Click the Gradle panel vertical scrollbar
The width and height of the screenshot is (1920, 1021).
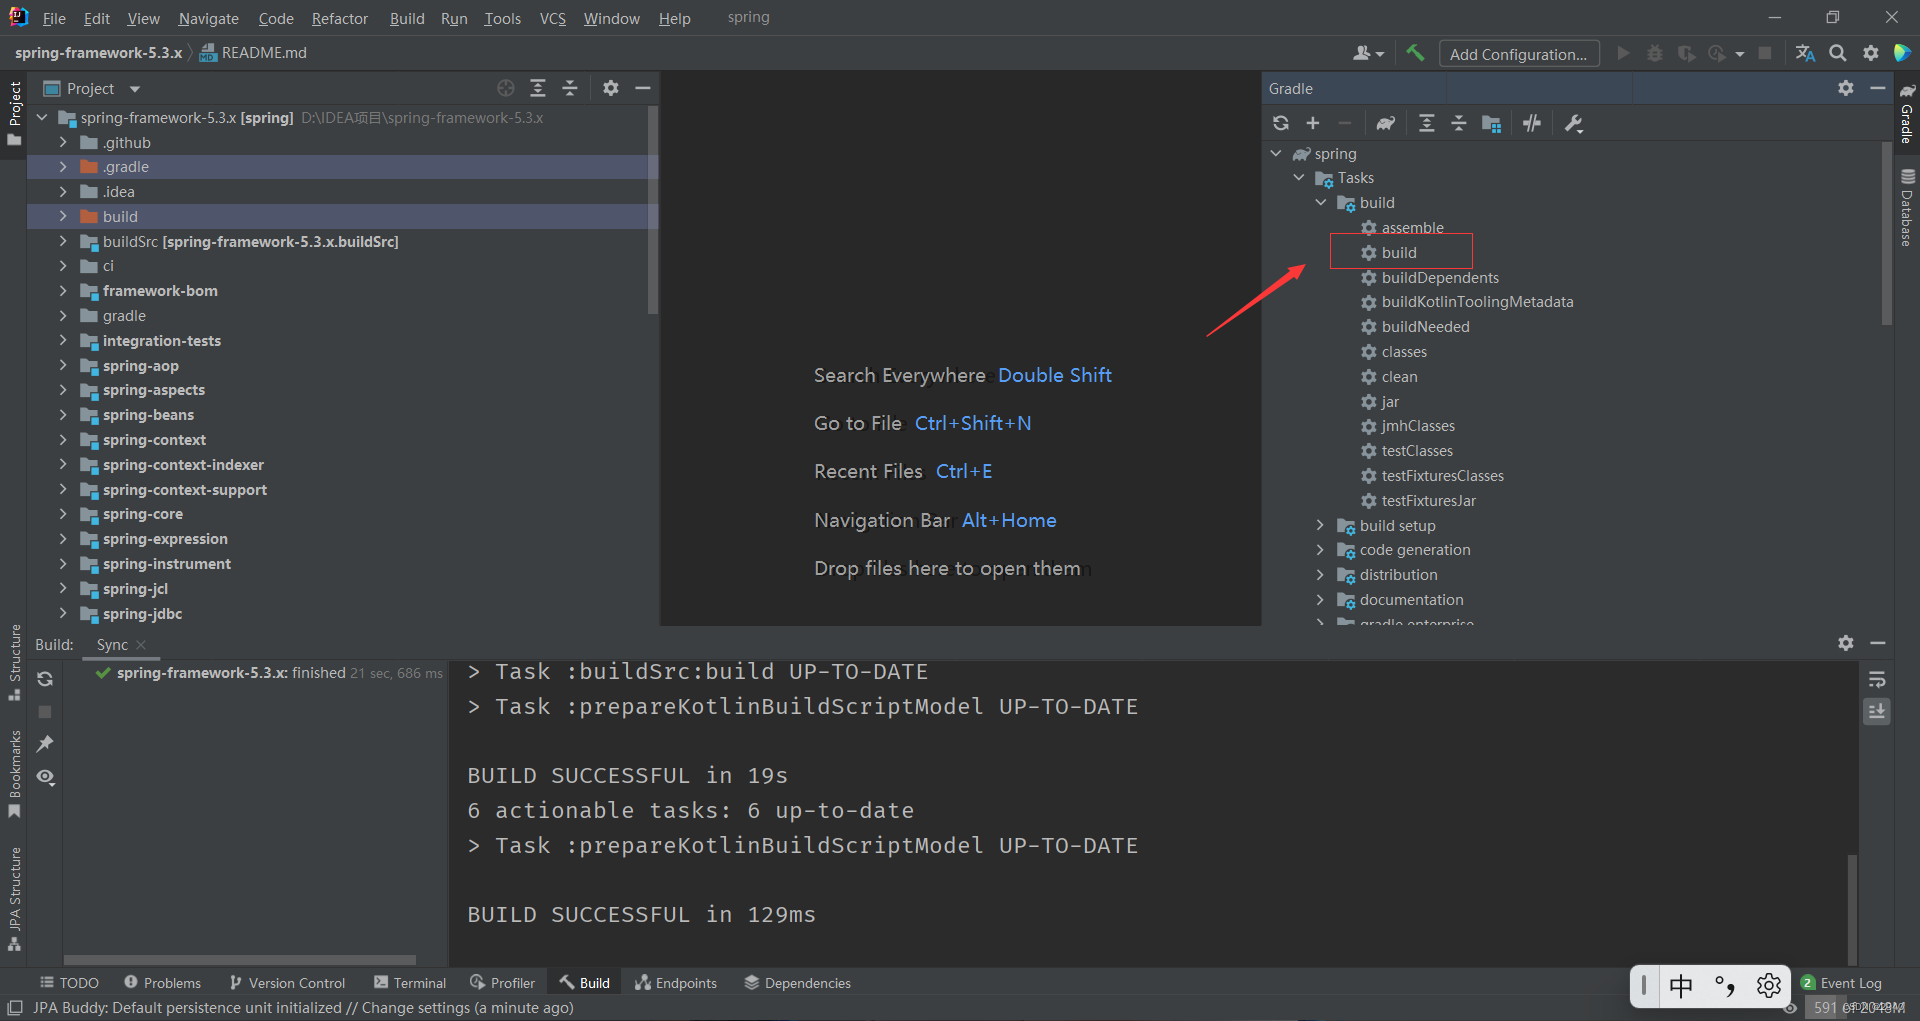[x=1887, y=233]
